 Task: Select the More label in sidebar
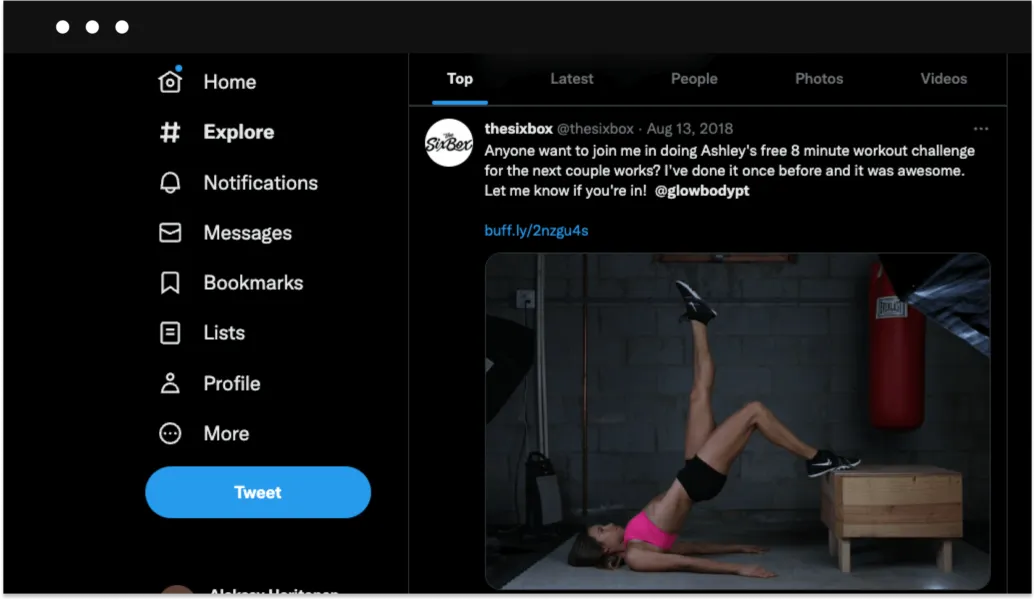tap(226, 434)
